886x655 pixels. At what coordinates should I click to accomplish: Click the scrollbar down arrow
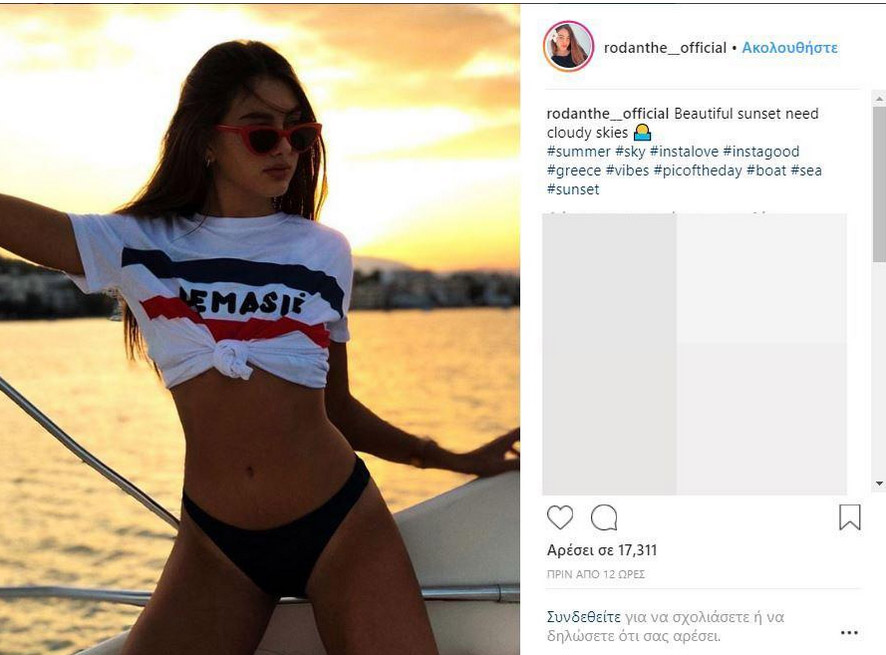879,484
